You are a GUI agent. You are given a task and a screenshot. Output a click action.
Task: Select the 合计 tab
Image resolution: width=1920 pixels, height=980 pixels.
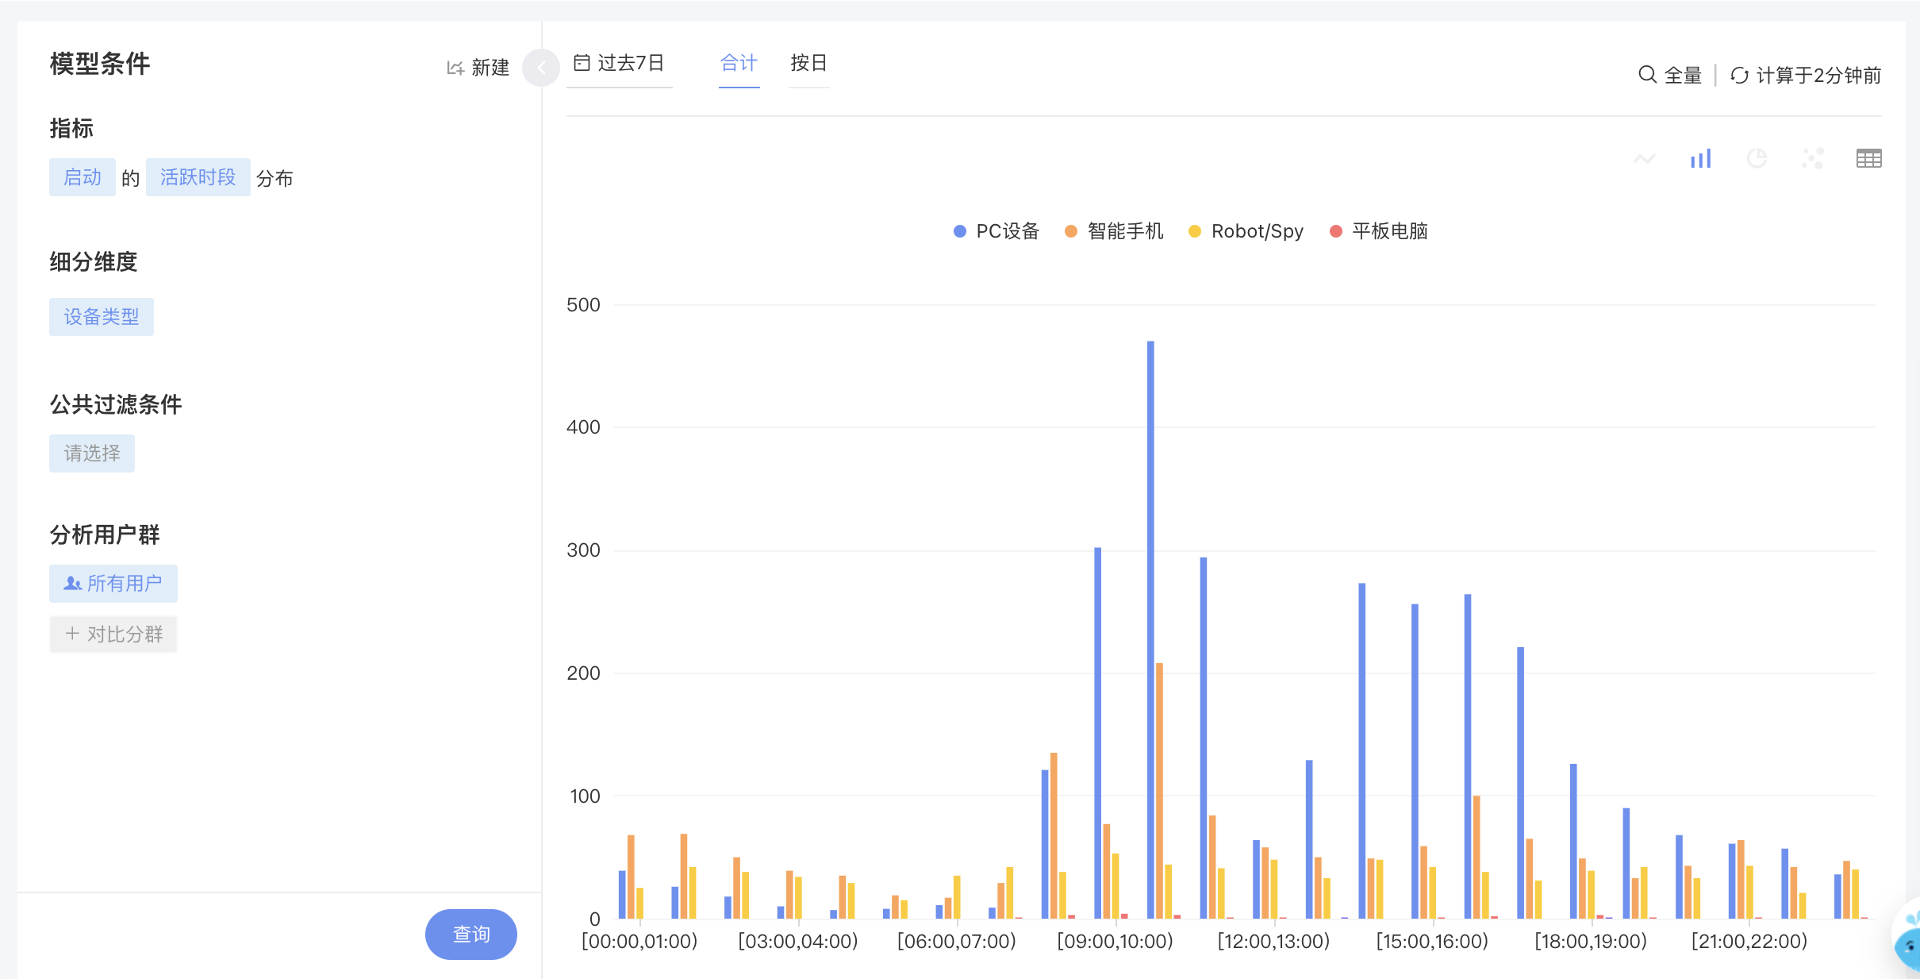[x=739, y=63]
